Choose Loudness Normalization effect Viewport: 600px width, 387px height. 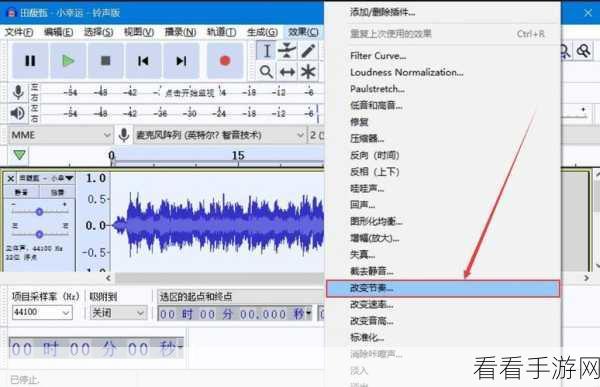coord(442,72)
